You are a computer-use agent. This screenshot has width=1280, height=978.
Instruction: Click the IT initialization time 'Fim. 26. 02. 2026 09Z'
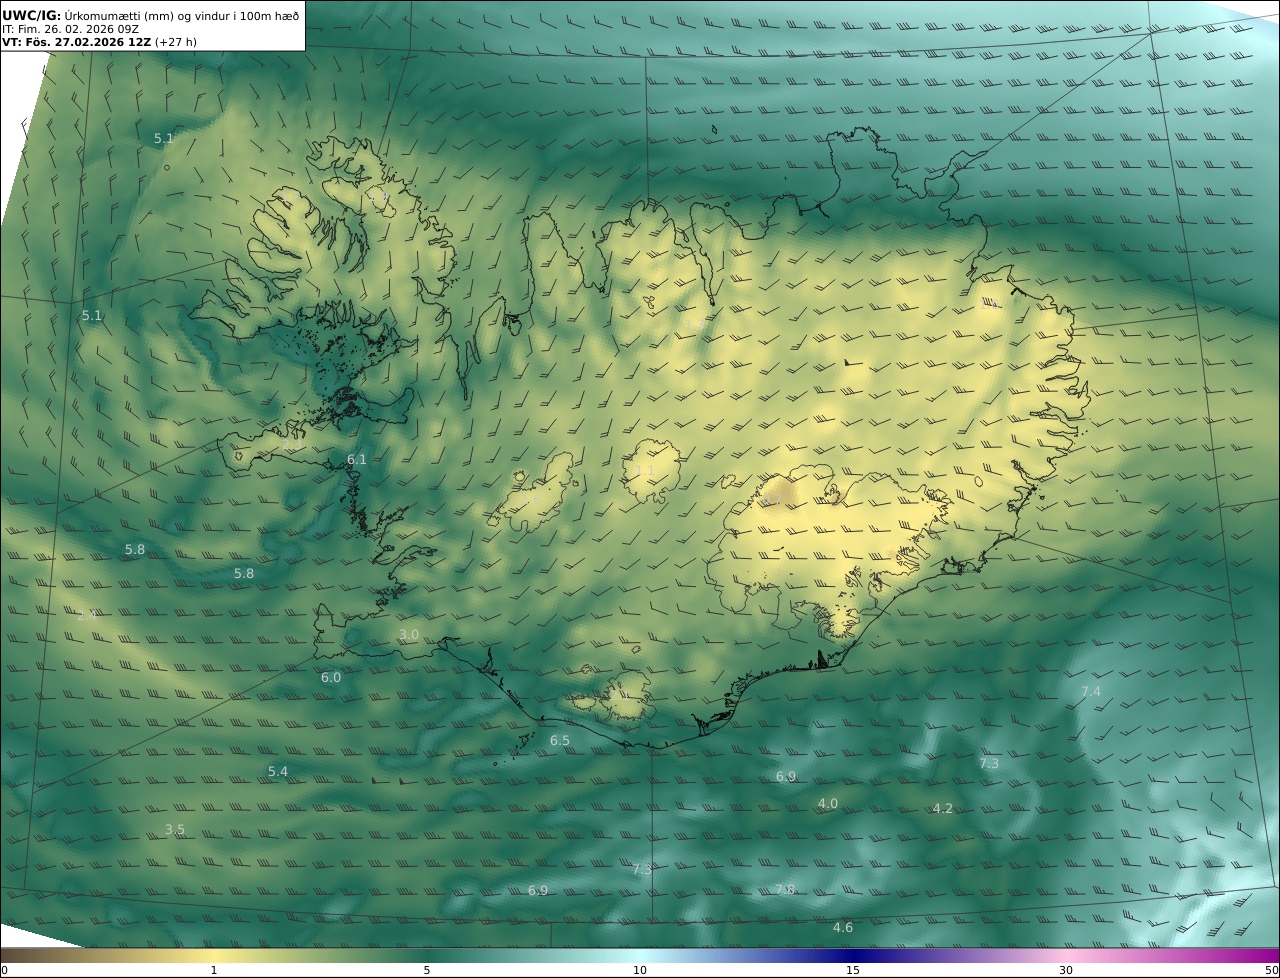pyautogui.click(x=76, y=29)
